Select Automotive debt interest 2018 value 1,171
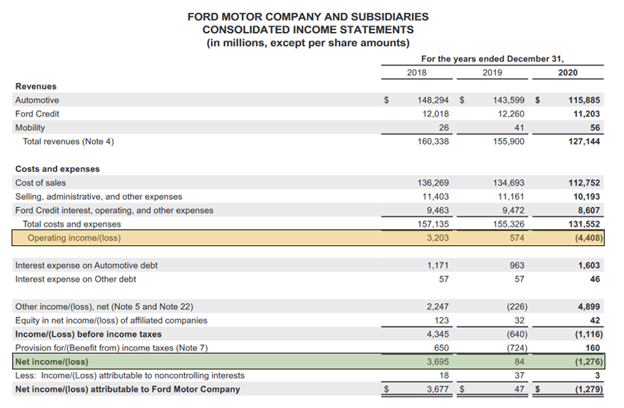This screenshot has width=624, height=408. click(438, 265)
